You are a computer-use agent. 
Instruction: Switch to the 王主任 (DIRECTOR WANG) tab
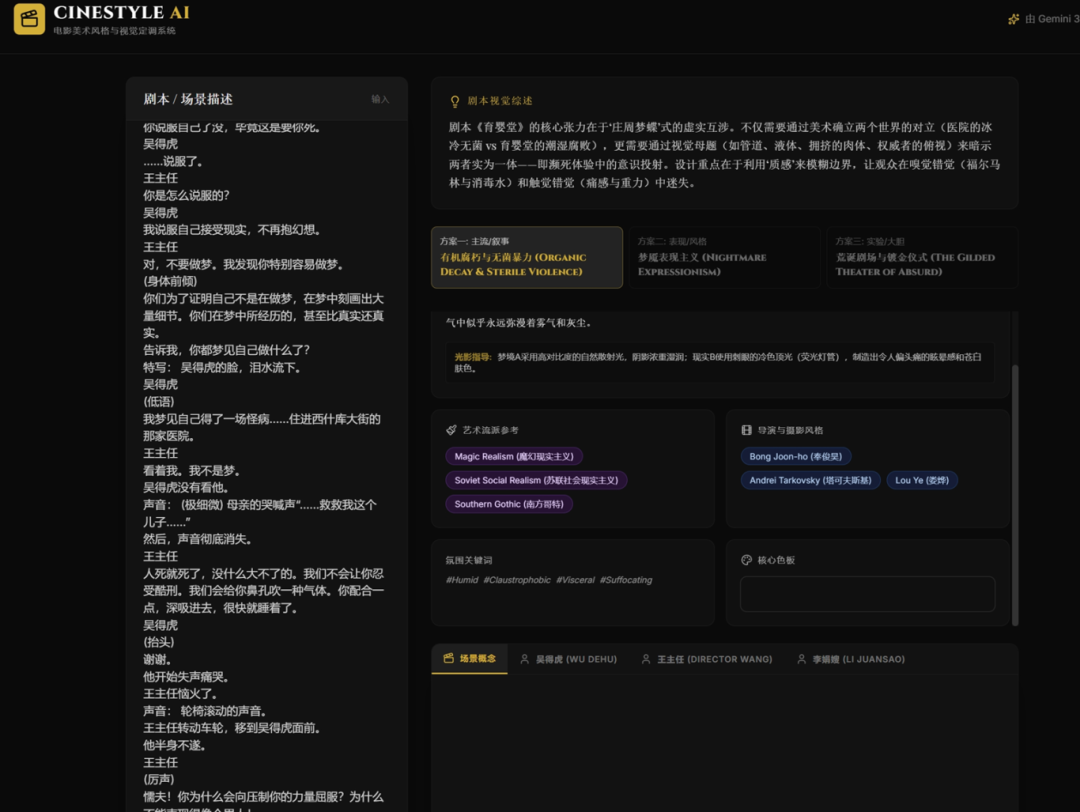point(707,659)
